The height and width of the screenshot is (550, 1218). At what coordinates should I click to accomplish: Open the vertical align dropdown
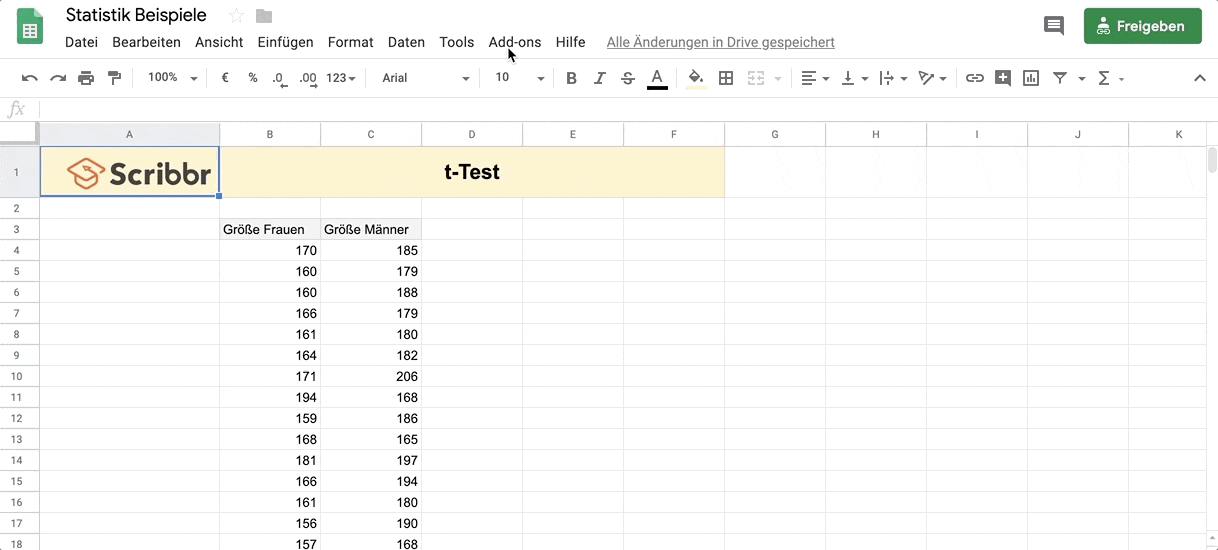pyautogui.click(x=854, y=78)
